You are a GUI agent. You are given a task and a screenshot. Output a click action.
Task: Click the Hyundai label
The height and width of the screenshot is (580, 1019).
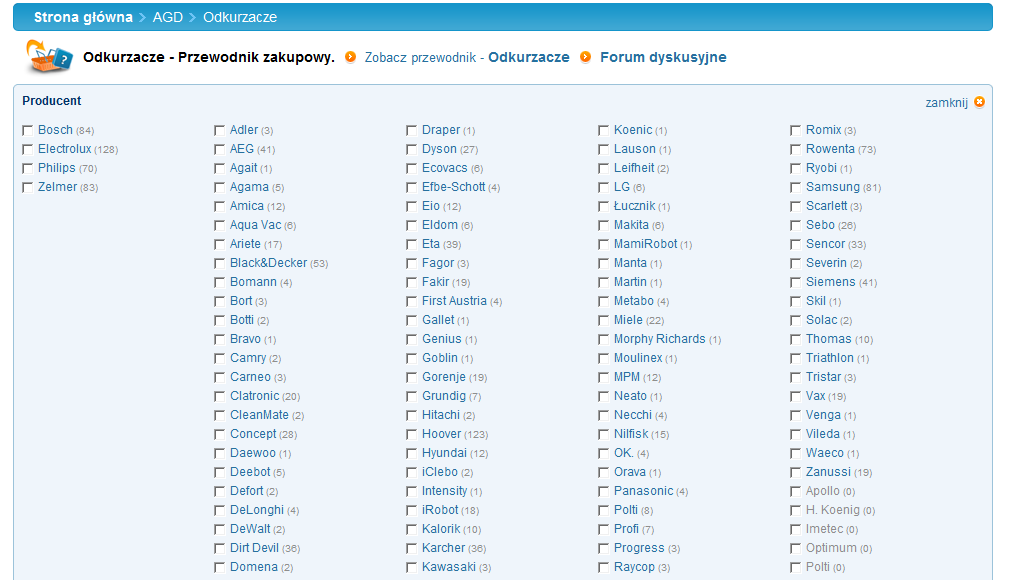coord(445,453)
